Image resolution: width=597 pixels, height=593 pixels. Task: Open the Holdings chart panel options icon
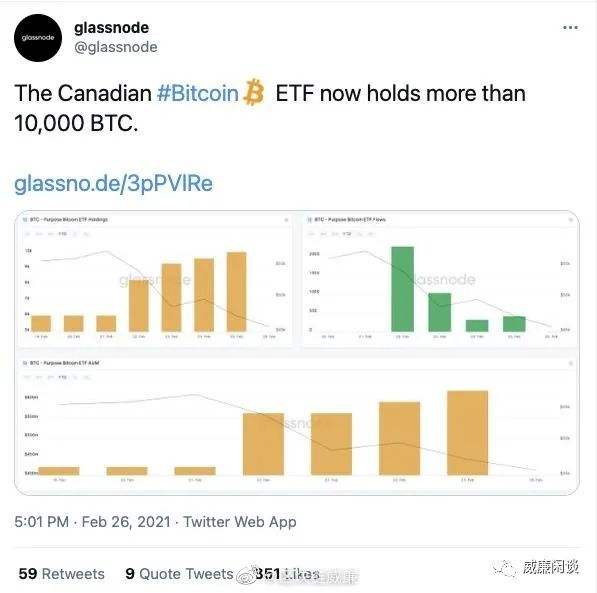coord(286,220)
